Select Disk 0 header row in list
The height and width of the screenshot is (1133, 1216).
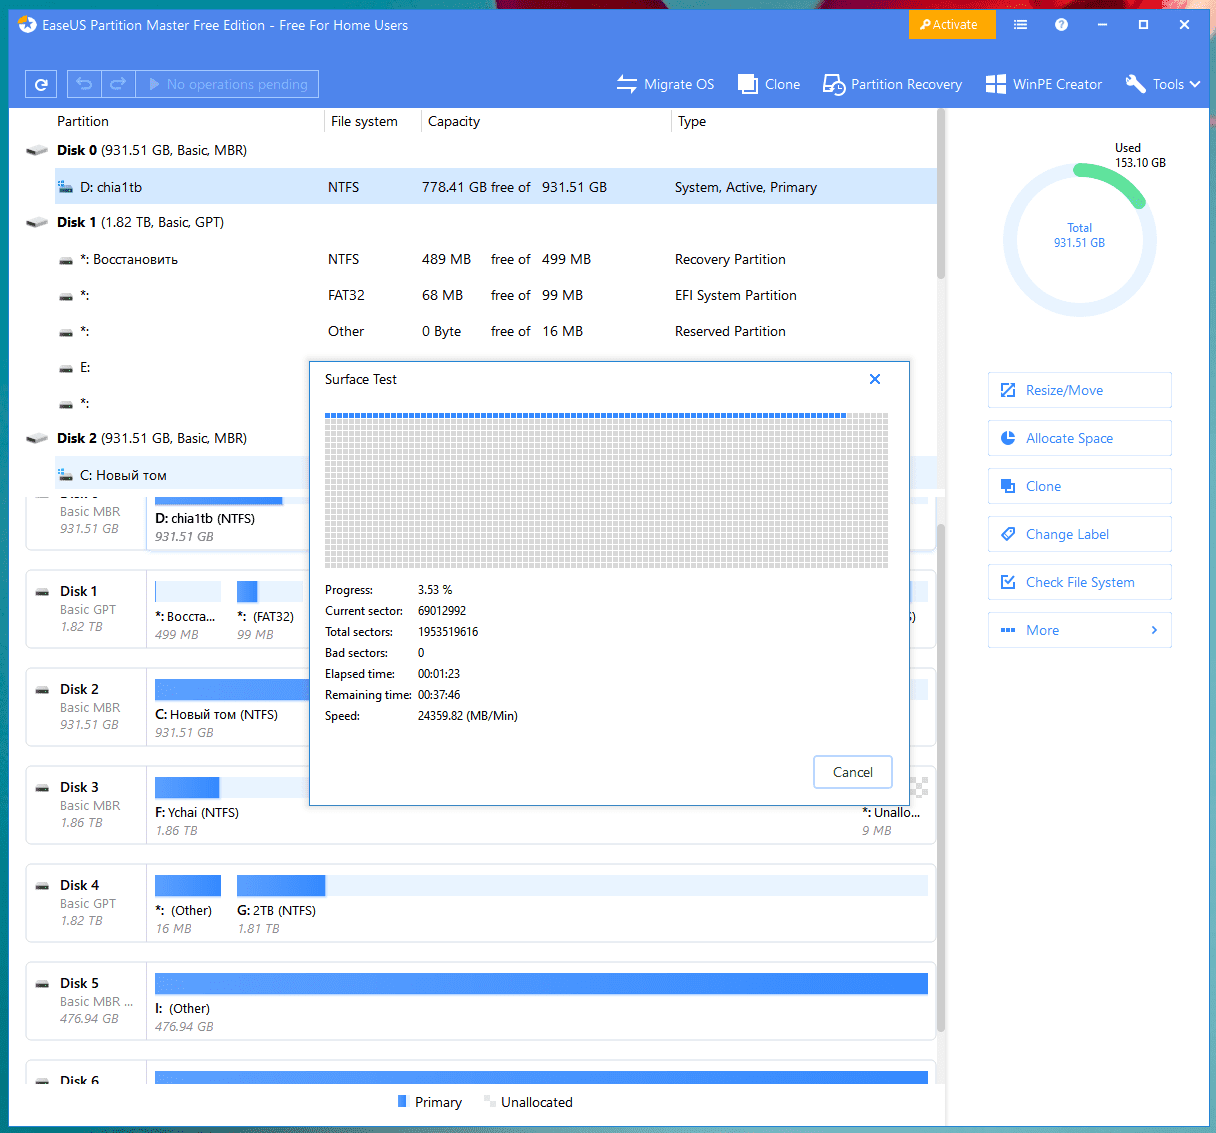click(x=480, y=150)
